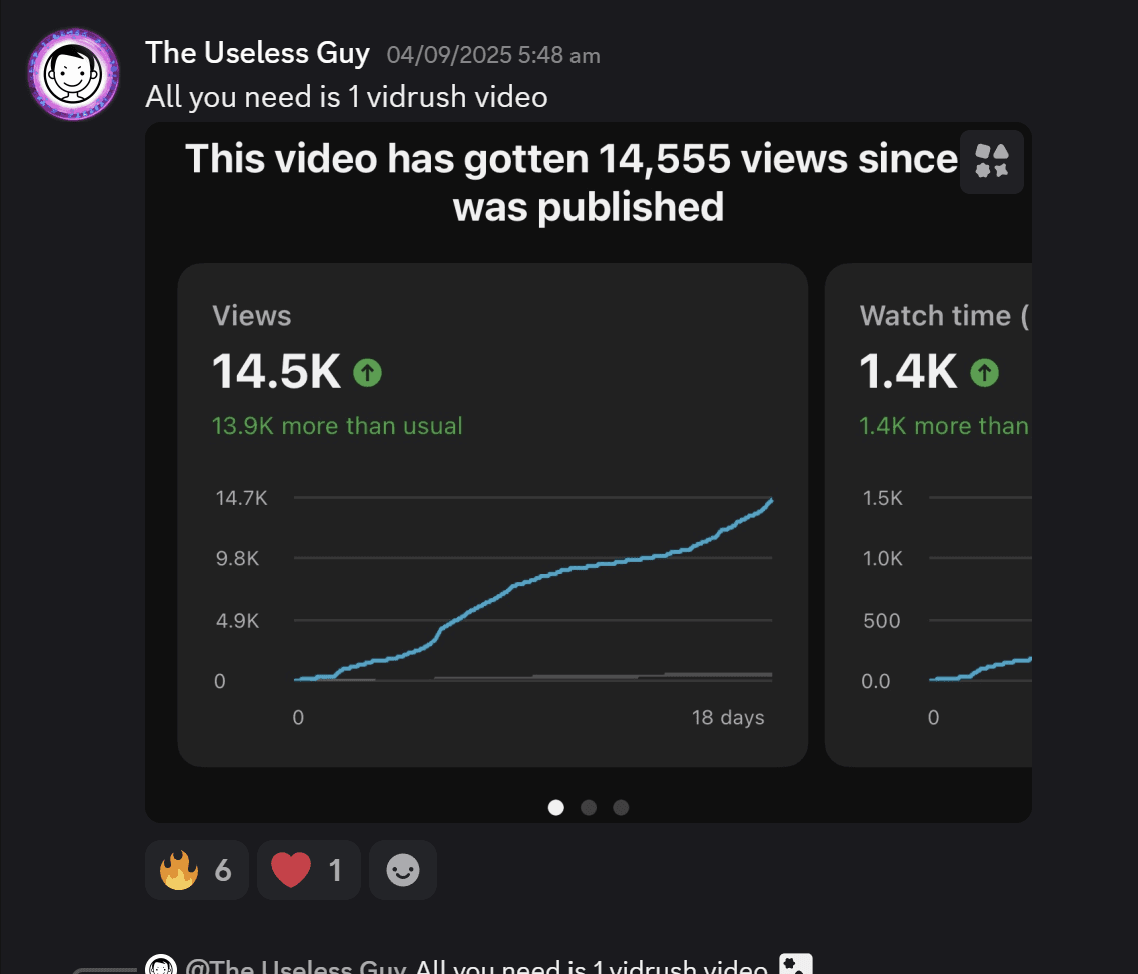Click the "18 days" axis label

[727, 717]
